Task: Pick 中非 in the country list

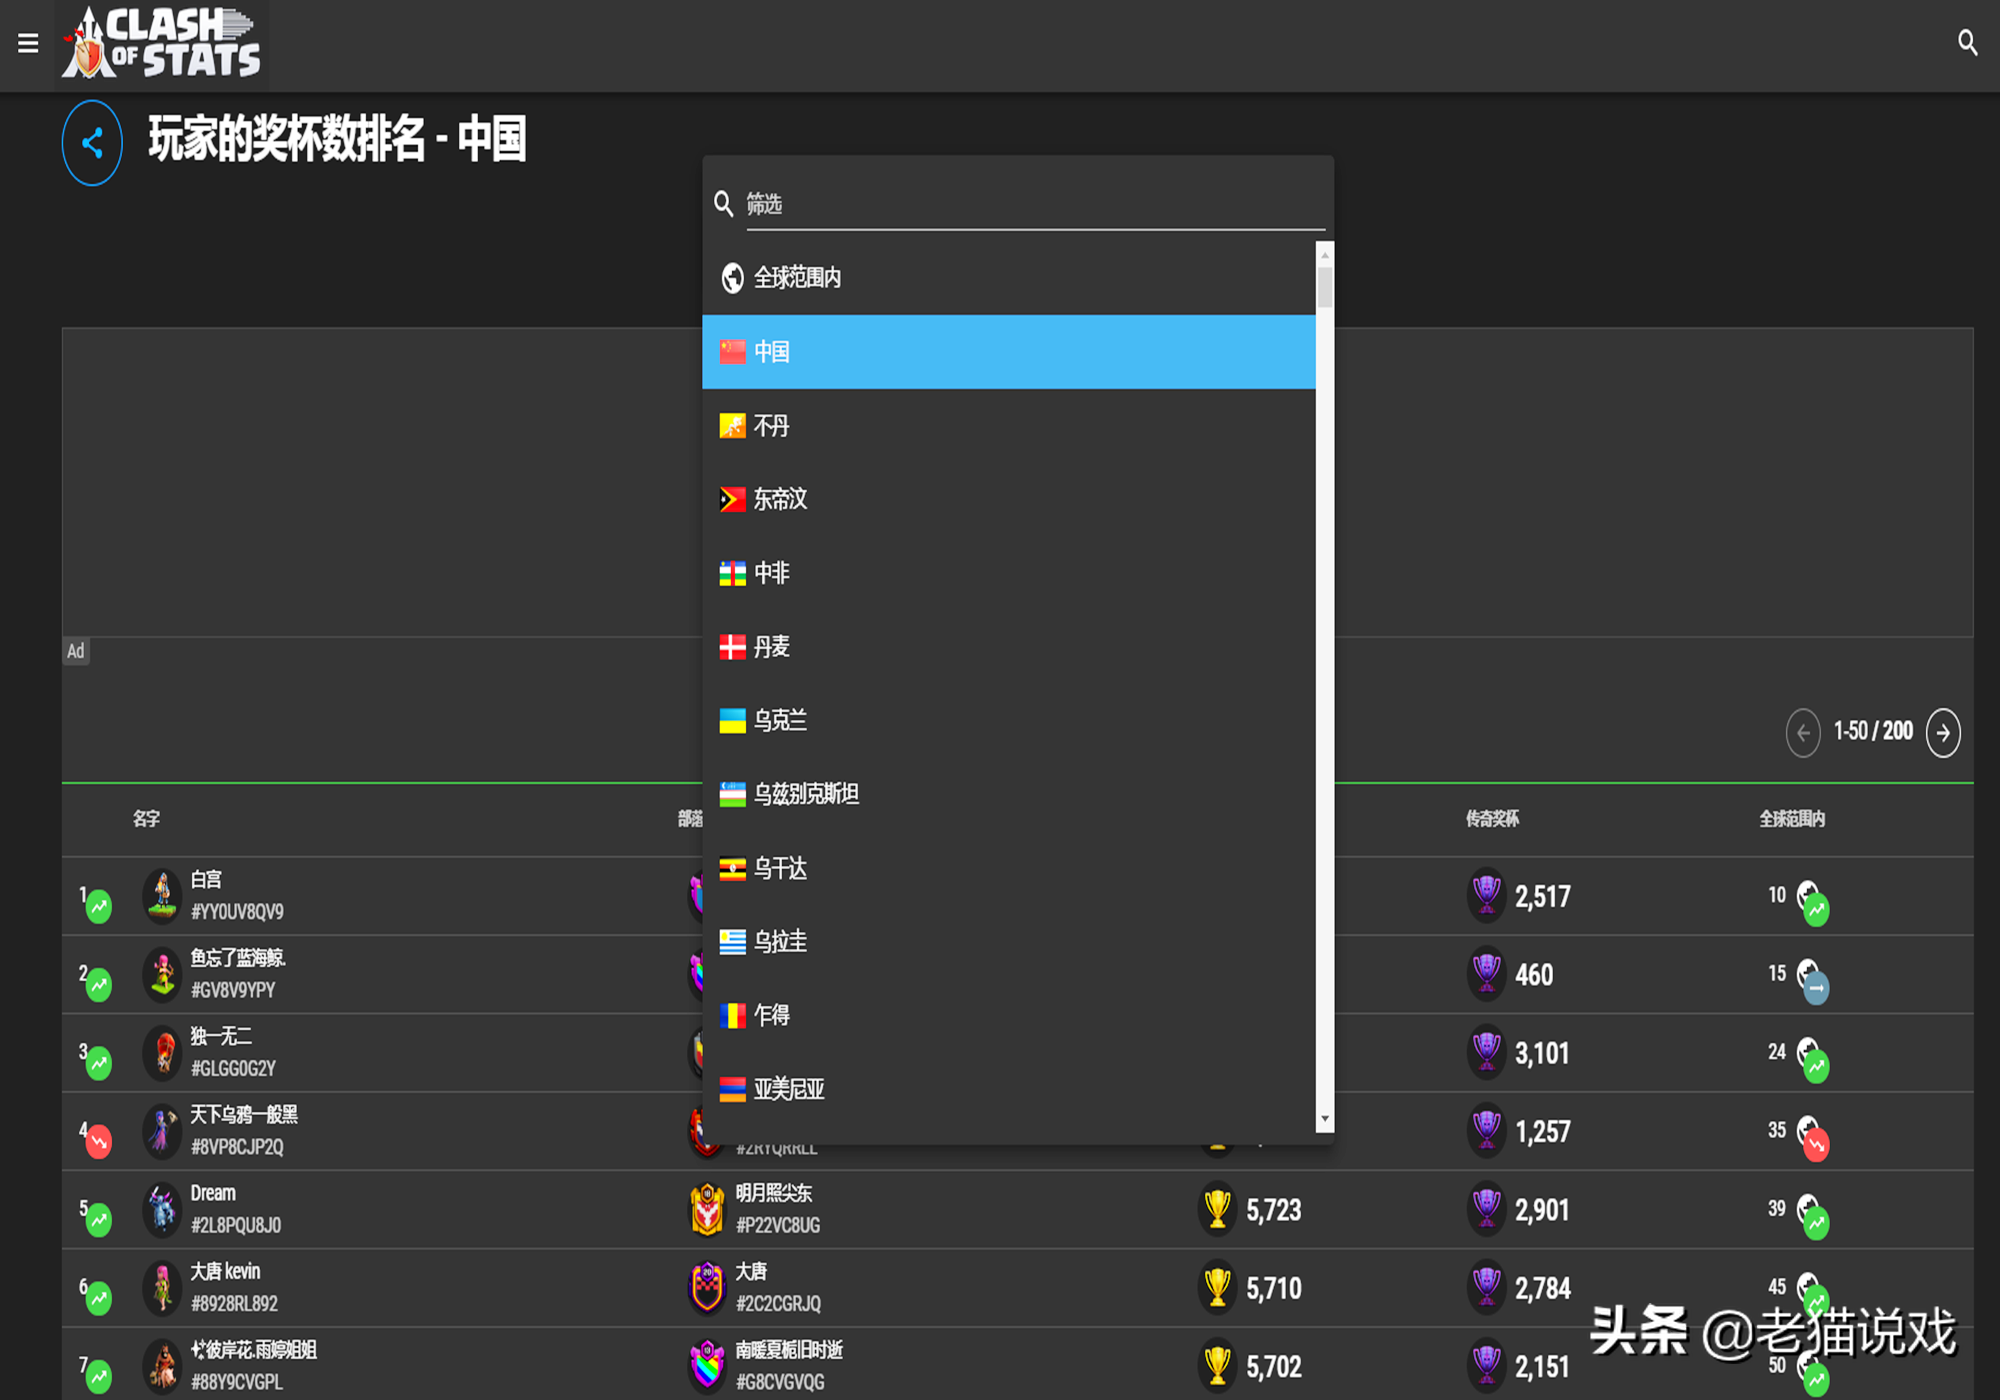Action: (x=1009, y=573)
